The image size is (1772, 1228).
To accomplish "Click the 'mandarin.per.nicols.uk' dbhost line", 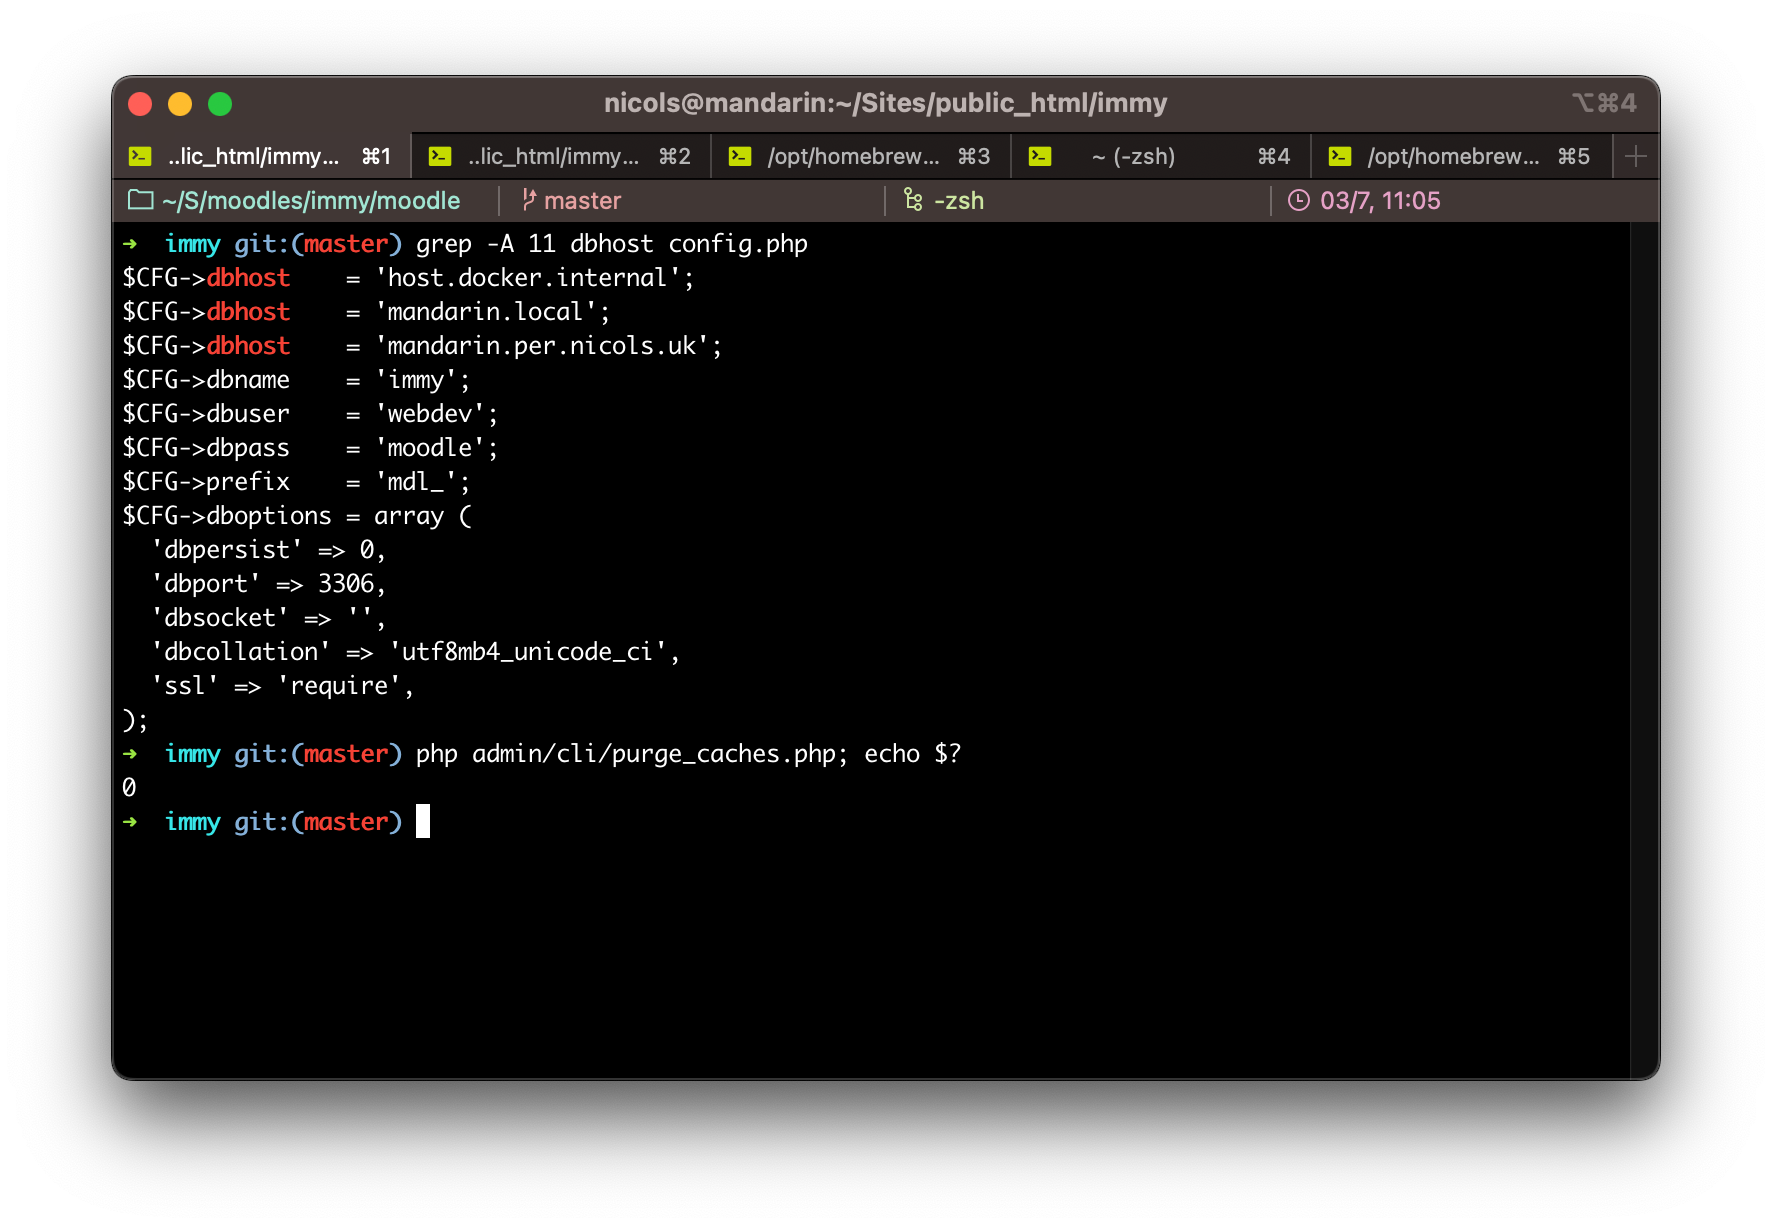I will pos(422,346).
